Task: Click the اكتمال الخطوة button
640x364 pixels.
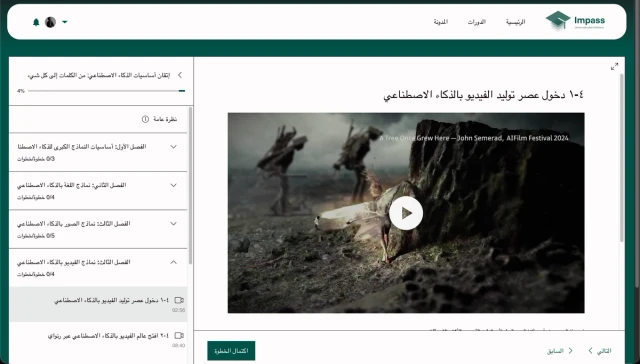Action: pyautogui.click(x=231, y=351)
